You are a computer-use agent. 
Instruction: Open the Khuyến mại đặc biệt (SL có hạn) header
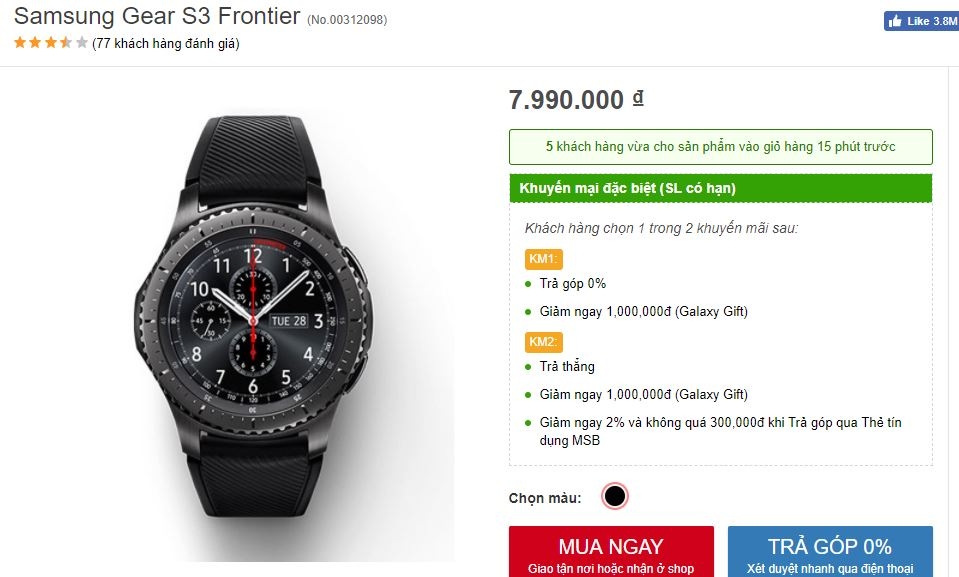pyautogui.click(x=720, y=187)
